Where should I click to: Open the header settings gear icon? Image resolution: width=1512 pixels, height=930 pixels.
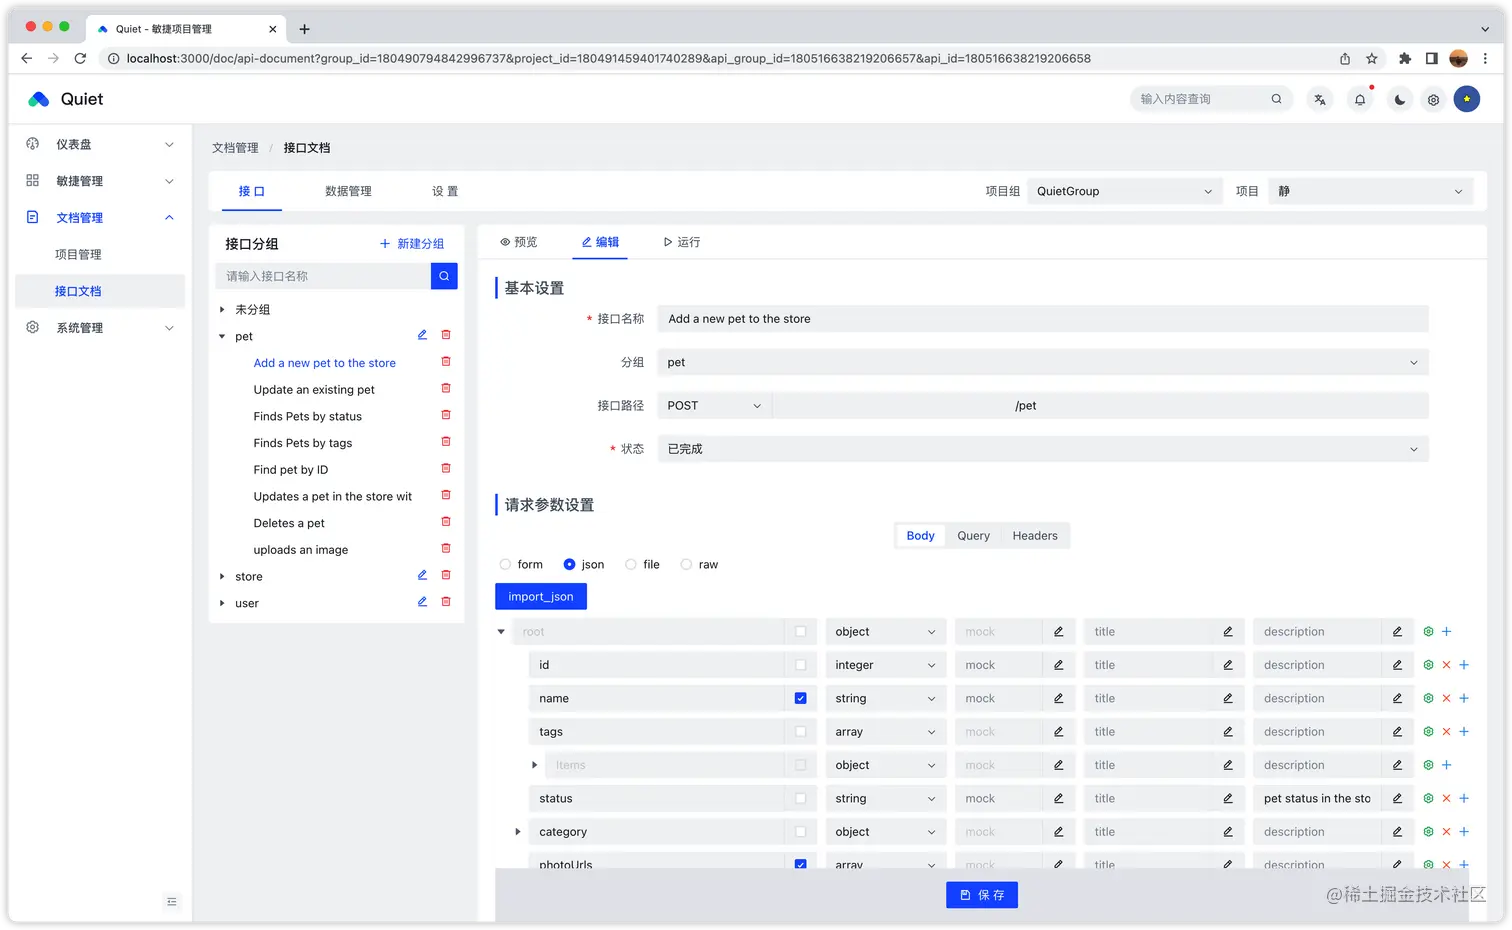1433,99
